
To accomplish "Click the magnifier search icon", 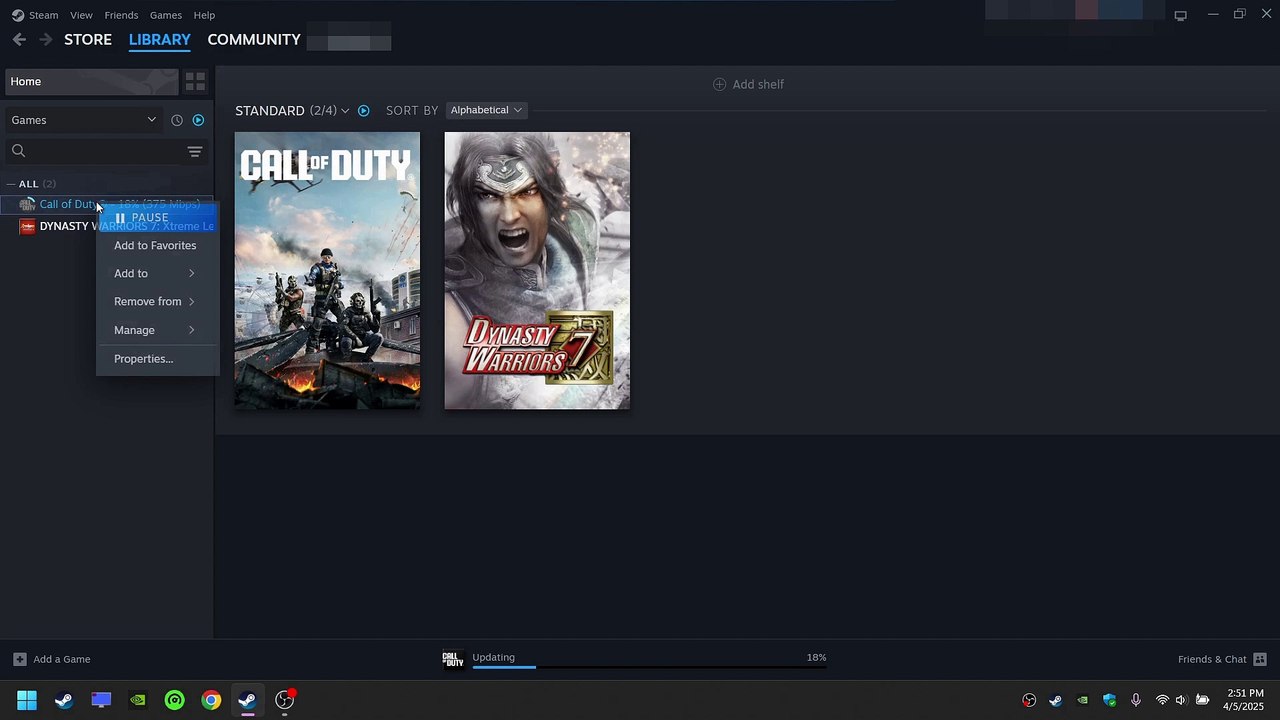I will pos(18,151).
